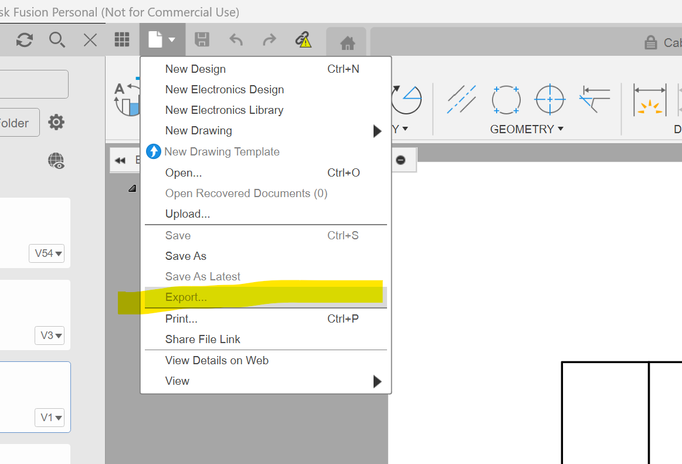This screenshot has width=682, height=464.
Task: Choose Open... from the menu
Action: (x=266, y=173)
